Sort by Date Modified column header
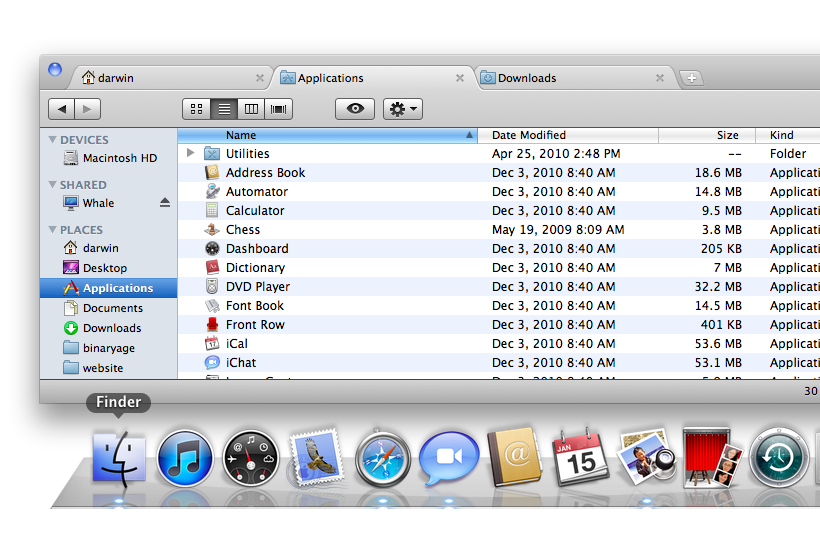The height and width of the screenshot is (559, 820). coord(568,135)
